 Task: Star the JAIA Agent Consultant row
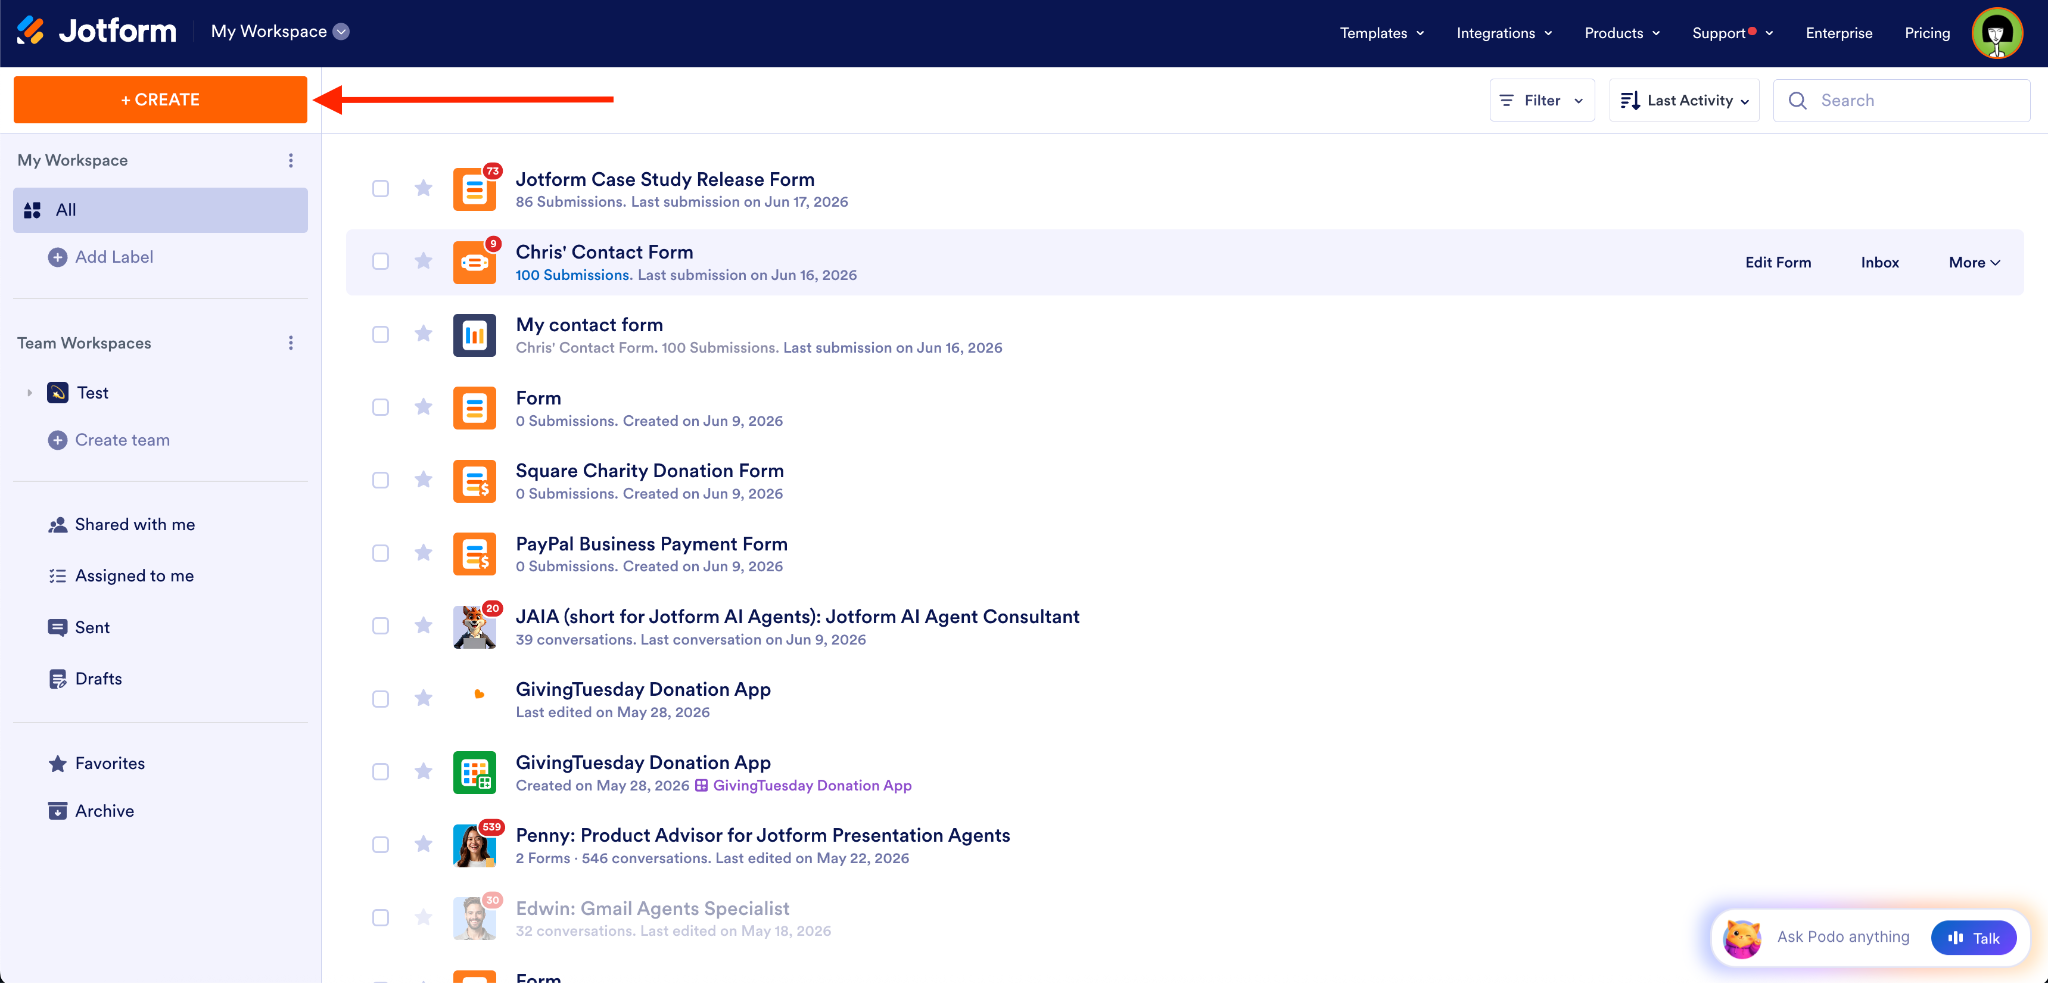(424, 626)
